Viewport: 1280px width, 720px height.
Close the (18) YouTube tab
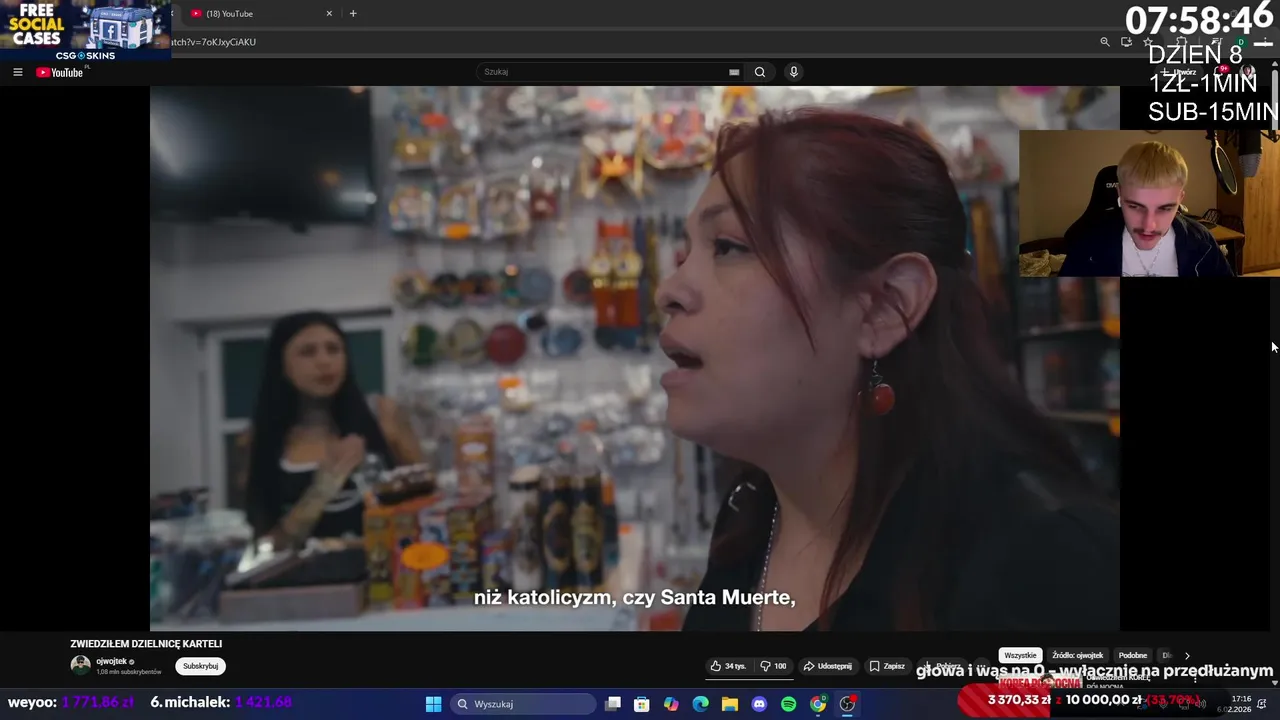329,14
